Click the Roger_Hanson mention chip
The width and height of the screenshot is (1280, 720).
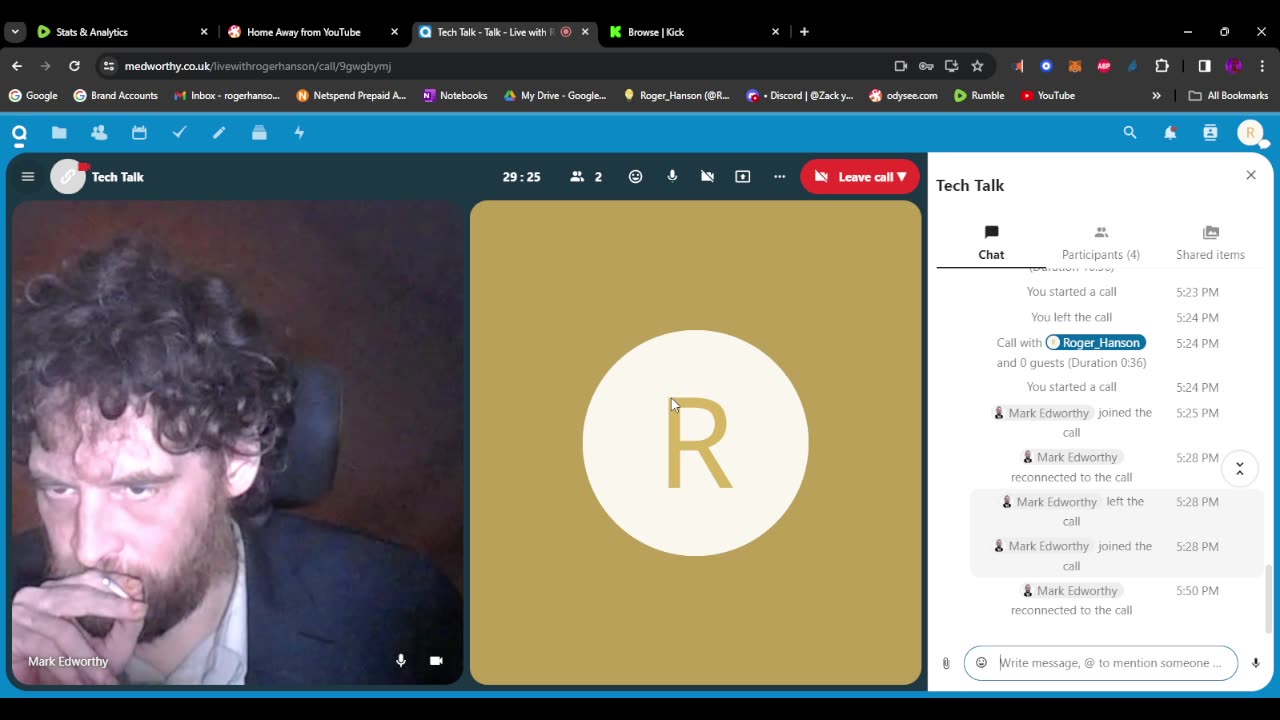(1095, 343)
